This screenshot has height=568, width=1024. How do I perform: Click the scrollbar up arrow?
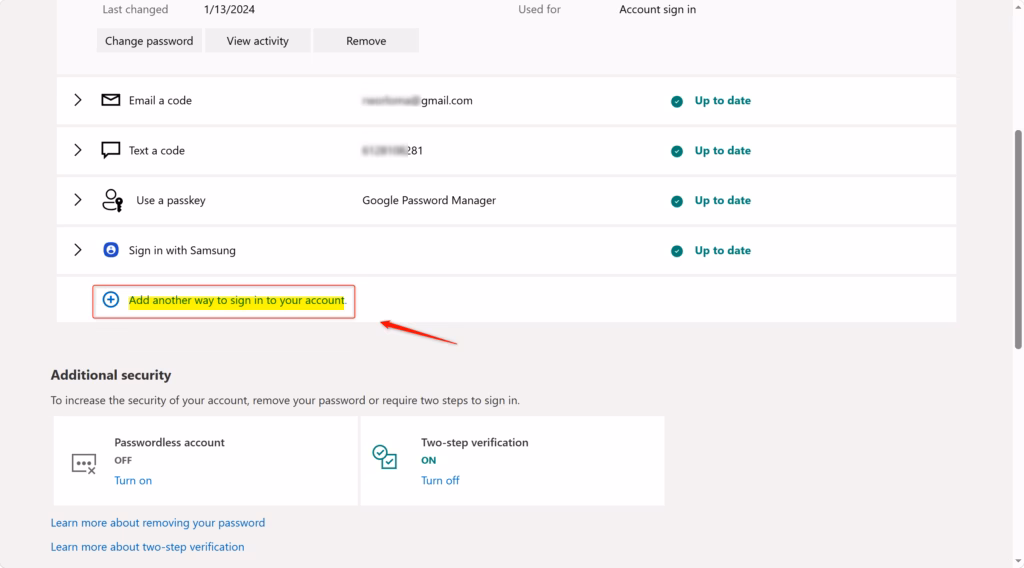point(1017,5)
